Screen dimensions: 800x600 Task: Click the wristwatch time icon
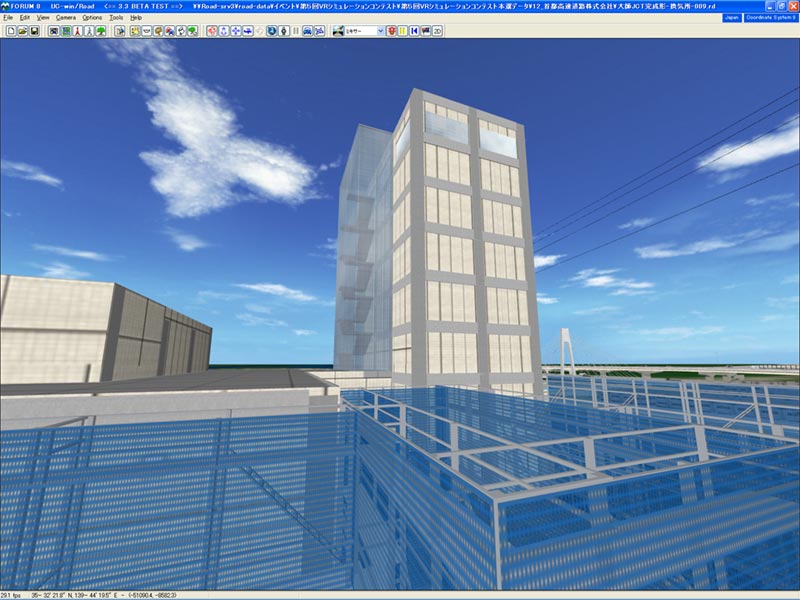coord(284,31)
